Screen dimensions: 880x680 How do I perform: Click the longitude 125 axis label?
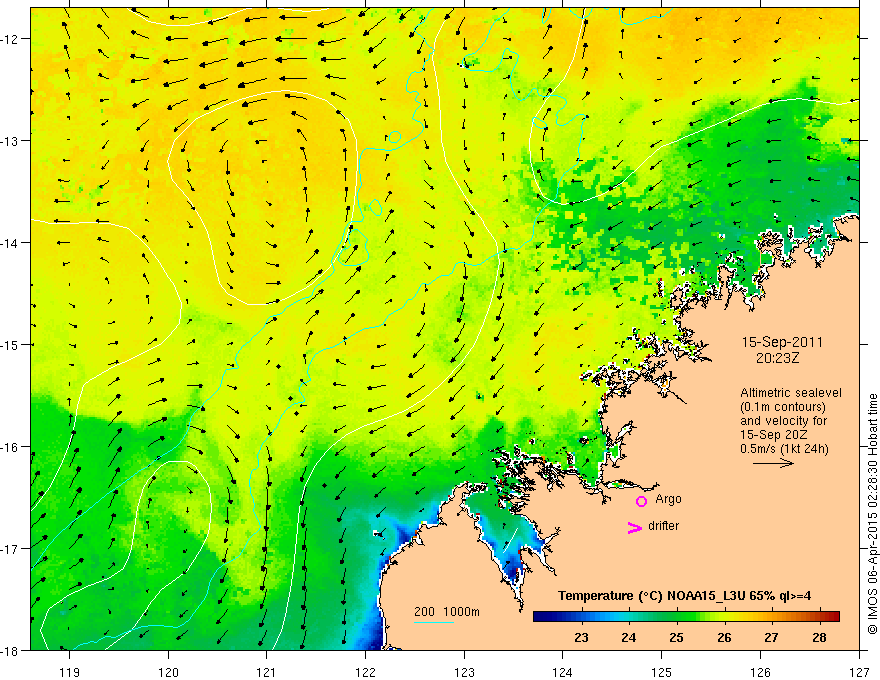tap(661, 672)
